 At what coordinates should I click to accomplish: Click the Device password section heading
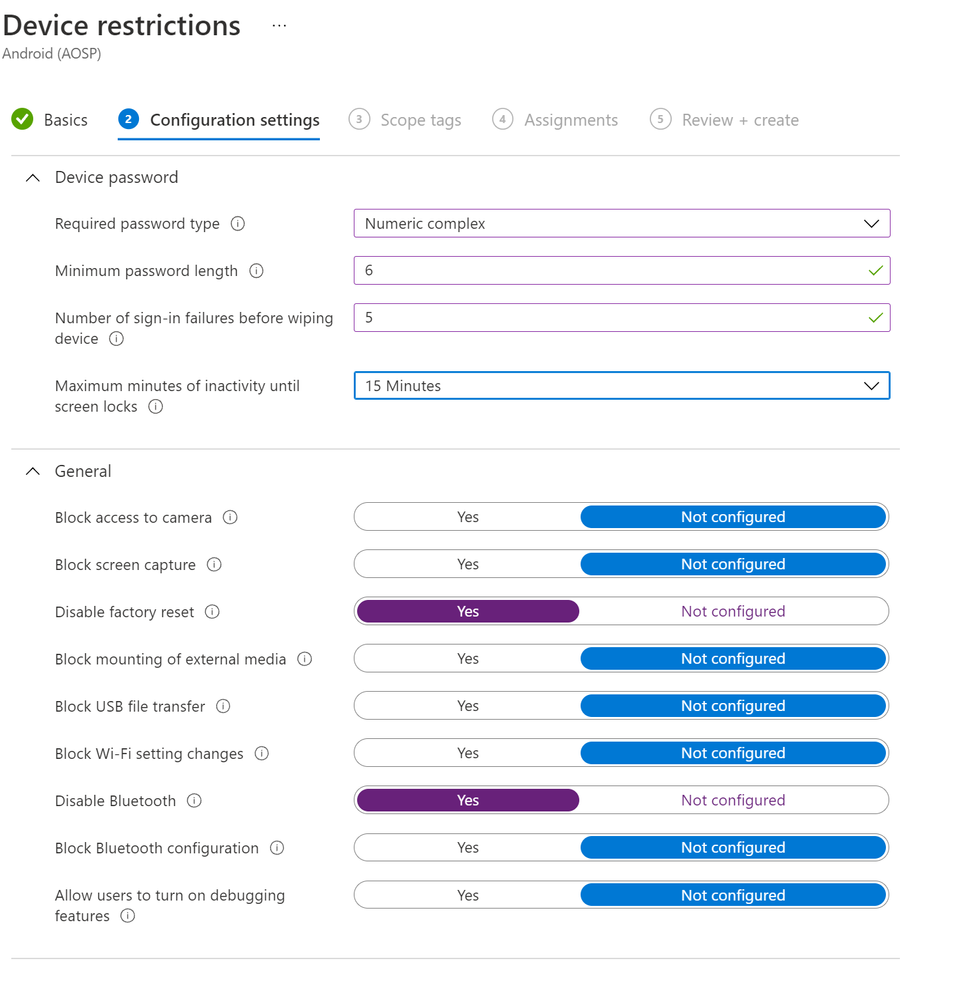click(116, 177)
